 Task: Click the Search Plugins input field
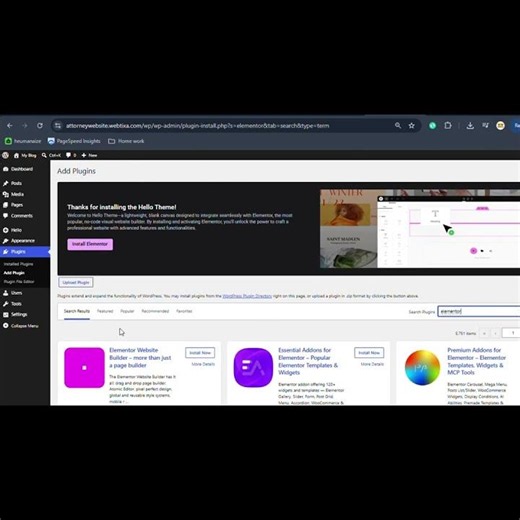[479, 311]
